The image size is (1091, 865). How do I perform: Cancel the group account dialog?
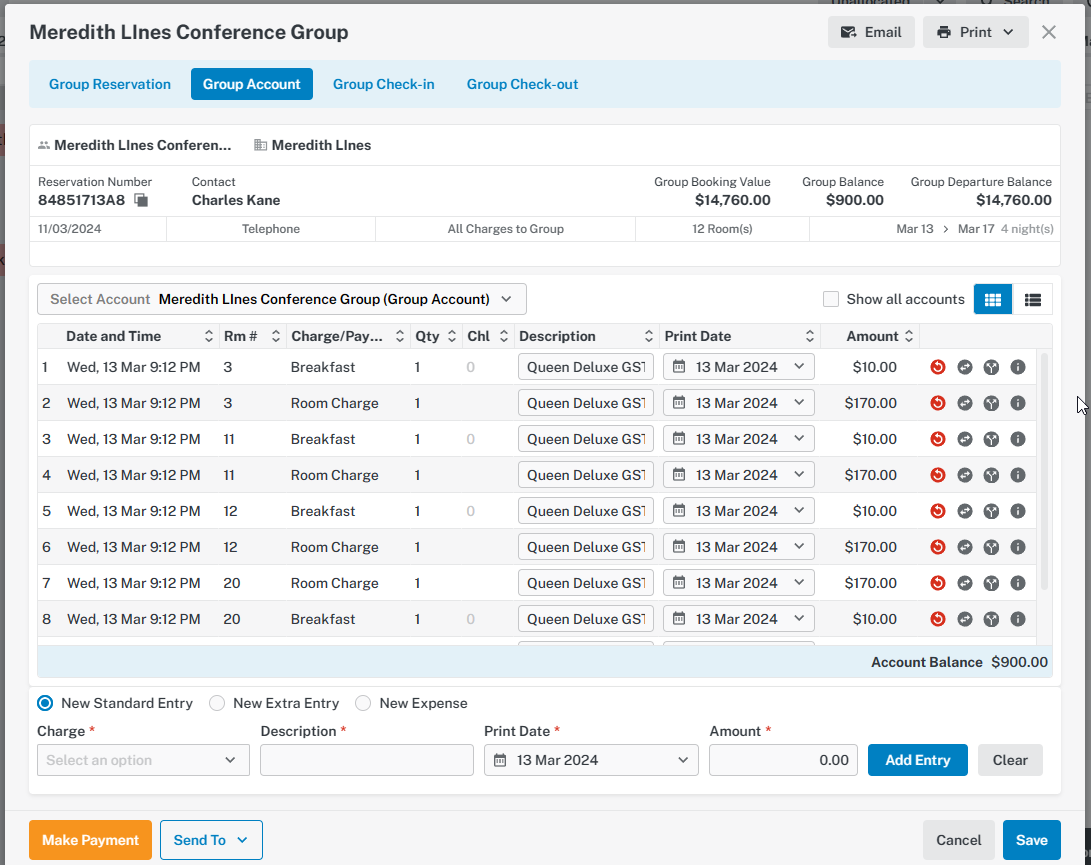[959, 840]
